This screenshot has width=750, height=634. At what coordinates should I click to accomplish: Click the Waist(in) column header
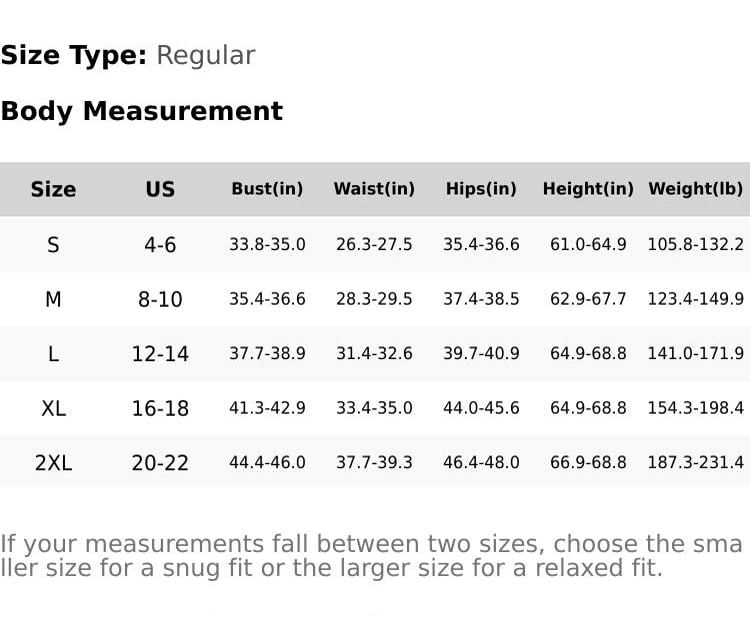pos(374,189)
